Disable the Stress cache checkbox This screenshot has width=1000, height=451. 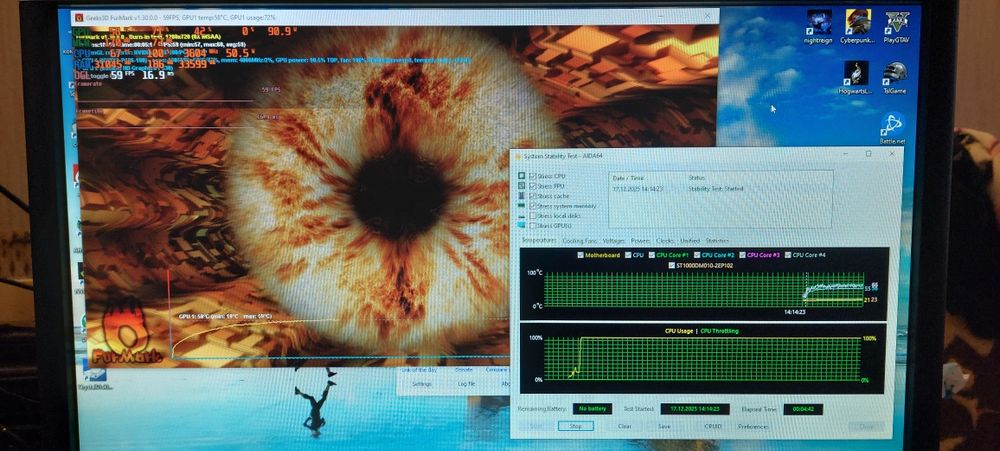(x=533, y=196)
